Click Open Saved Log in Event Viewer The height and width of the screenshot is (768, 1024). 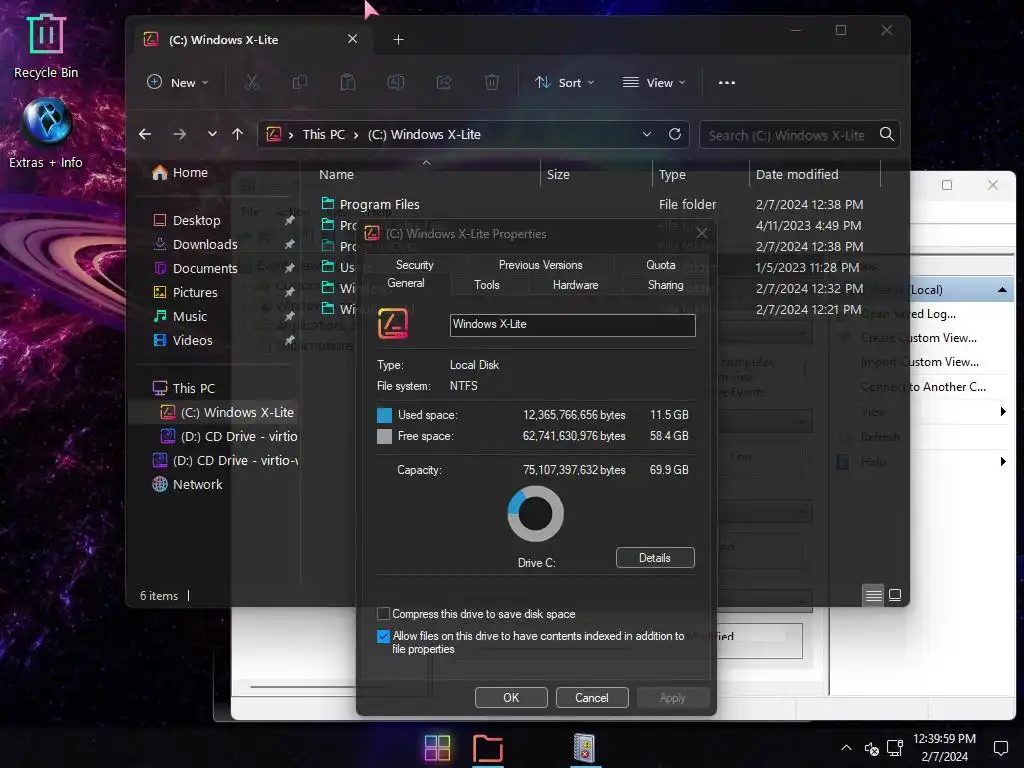[x=908, y=314]
